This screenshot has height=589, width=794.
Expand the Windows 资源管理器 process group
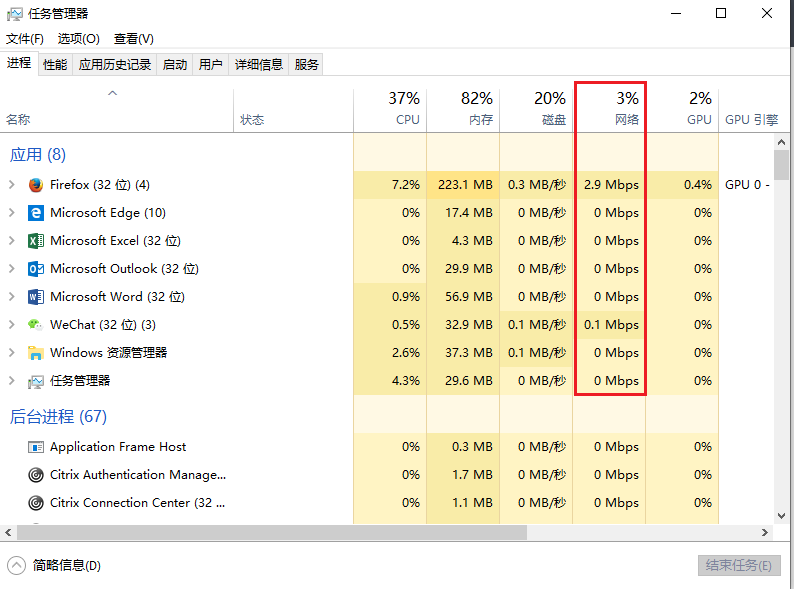tap(12, 352)
